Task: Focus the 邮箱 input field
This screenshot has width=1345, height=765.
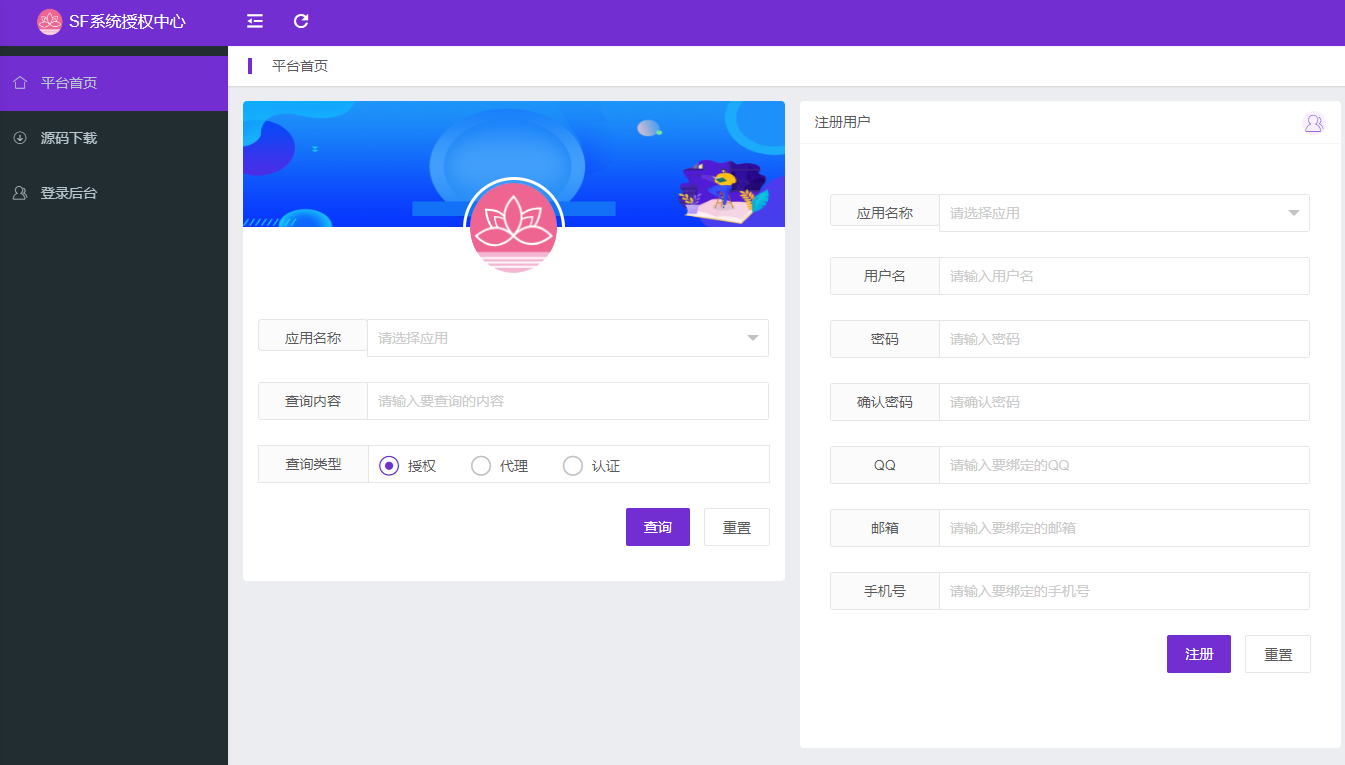Action: coord(1124,528)
